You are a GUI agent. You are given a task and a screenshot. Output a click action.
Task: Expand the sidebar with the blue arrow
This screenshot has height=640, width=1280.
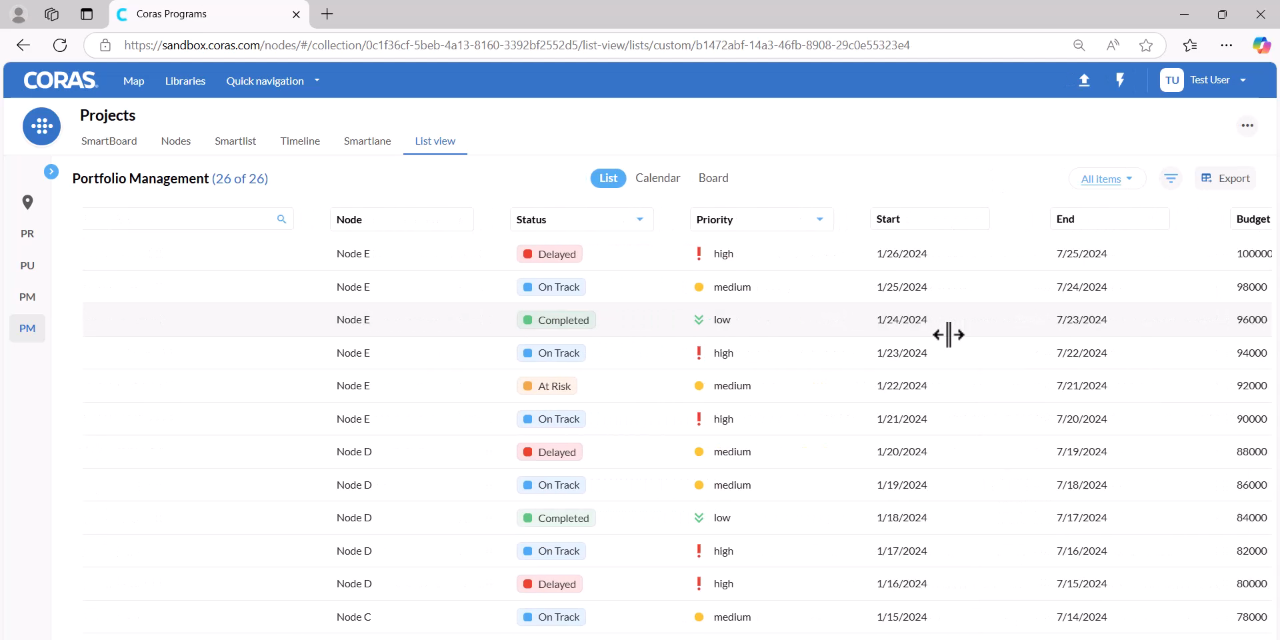click(x=51, y=171)
